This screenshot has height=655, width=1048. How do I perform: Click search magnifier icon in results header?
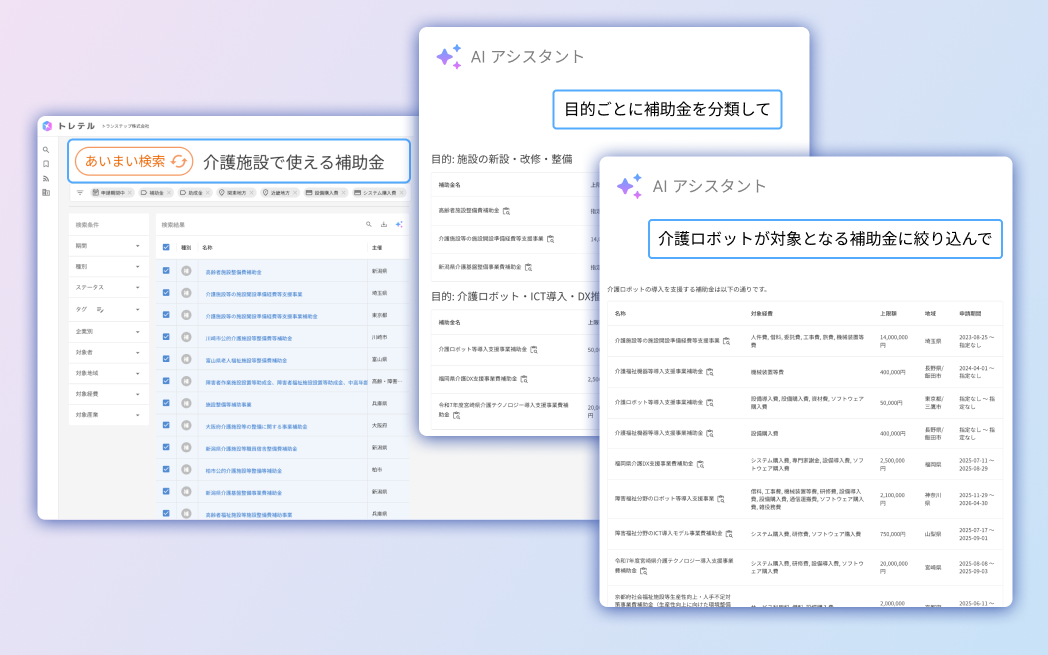pos(369,225)
